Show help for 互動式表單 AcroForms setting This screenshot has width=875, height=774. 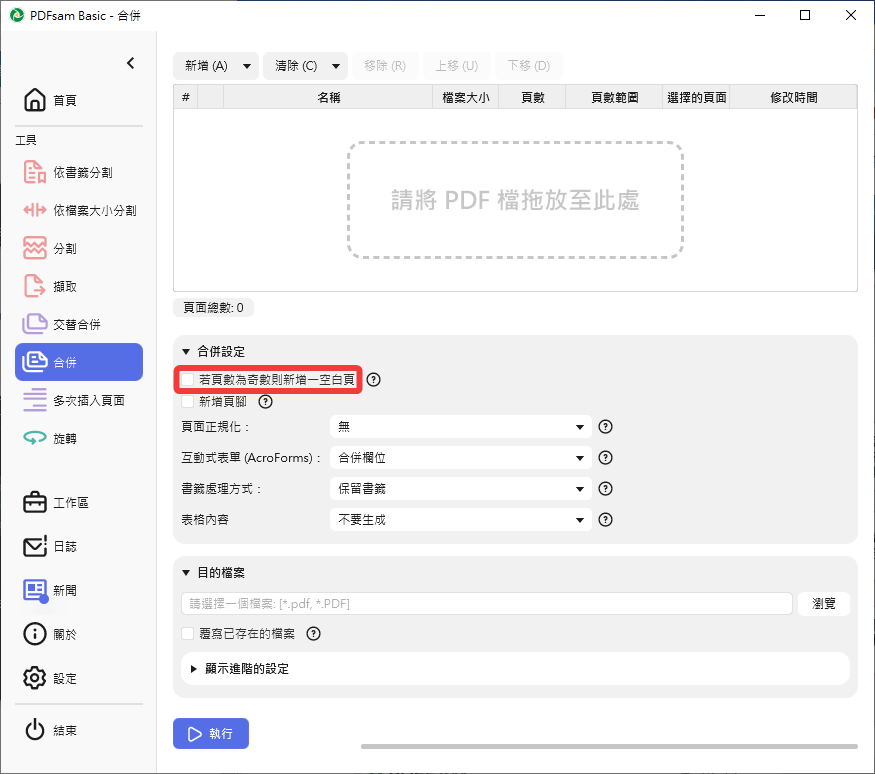click(605, 458)
